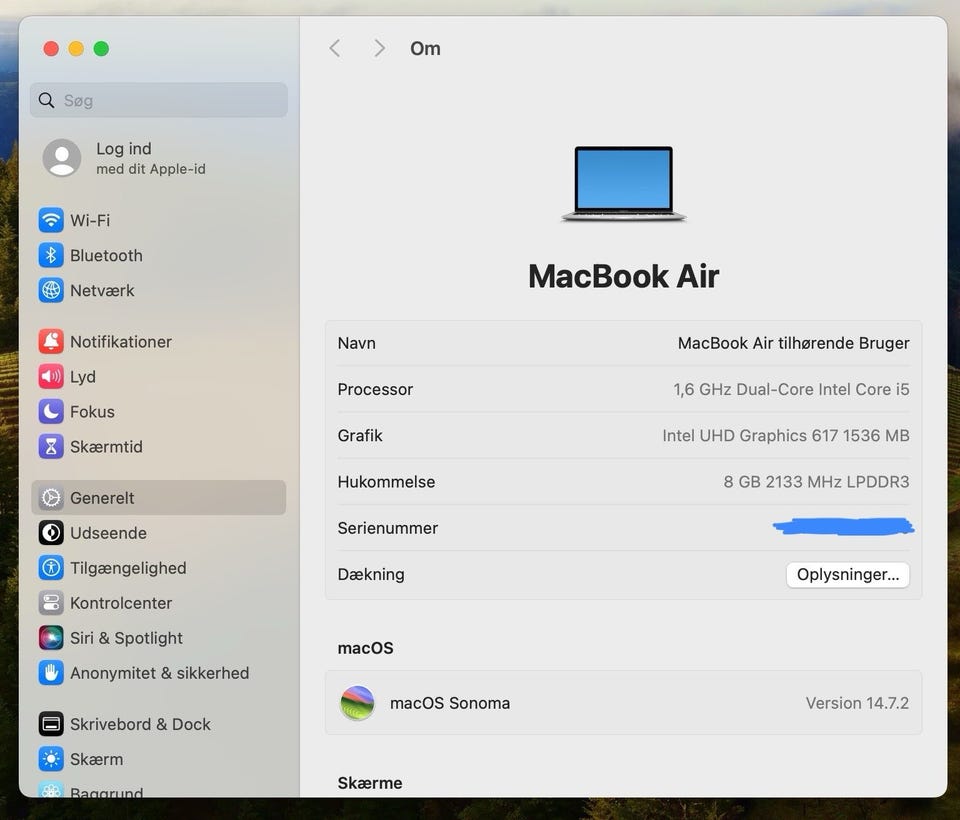Open the Siri & Spotlight label

pos(126,638)
